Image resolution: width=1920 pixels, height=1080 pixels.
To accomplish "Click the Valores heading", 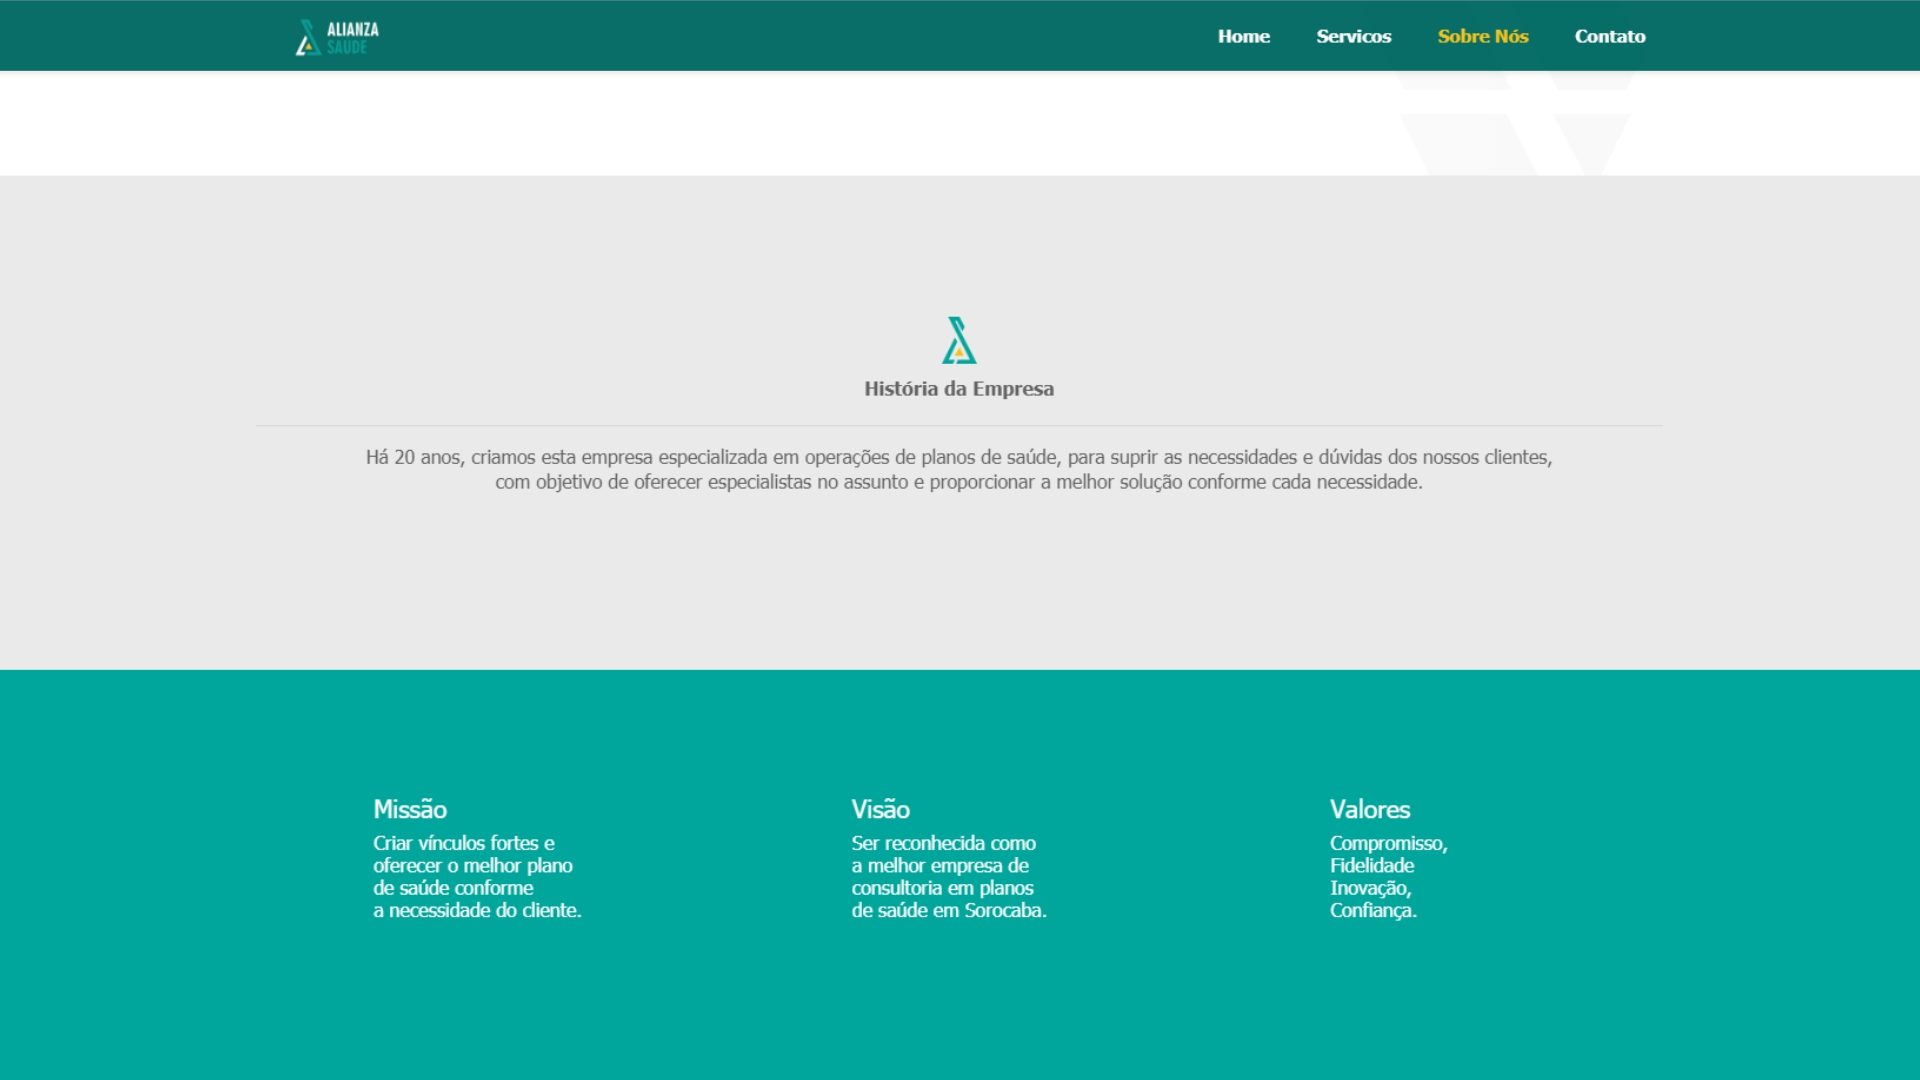I will (1369, 809).
